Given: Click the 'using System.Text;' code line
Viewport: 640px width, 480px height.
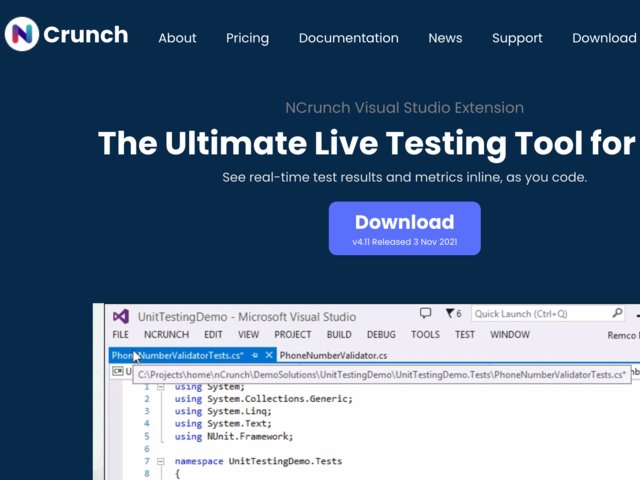Looking at the screenshot, I should (223, 424).
